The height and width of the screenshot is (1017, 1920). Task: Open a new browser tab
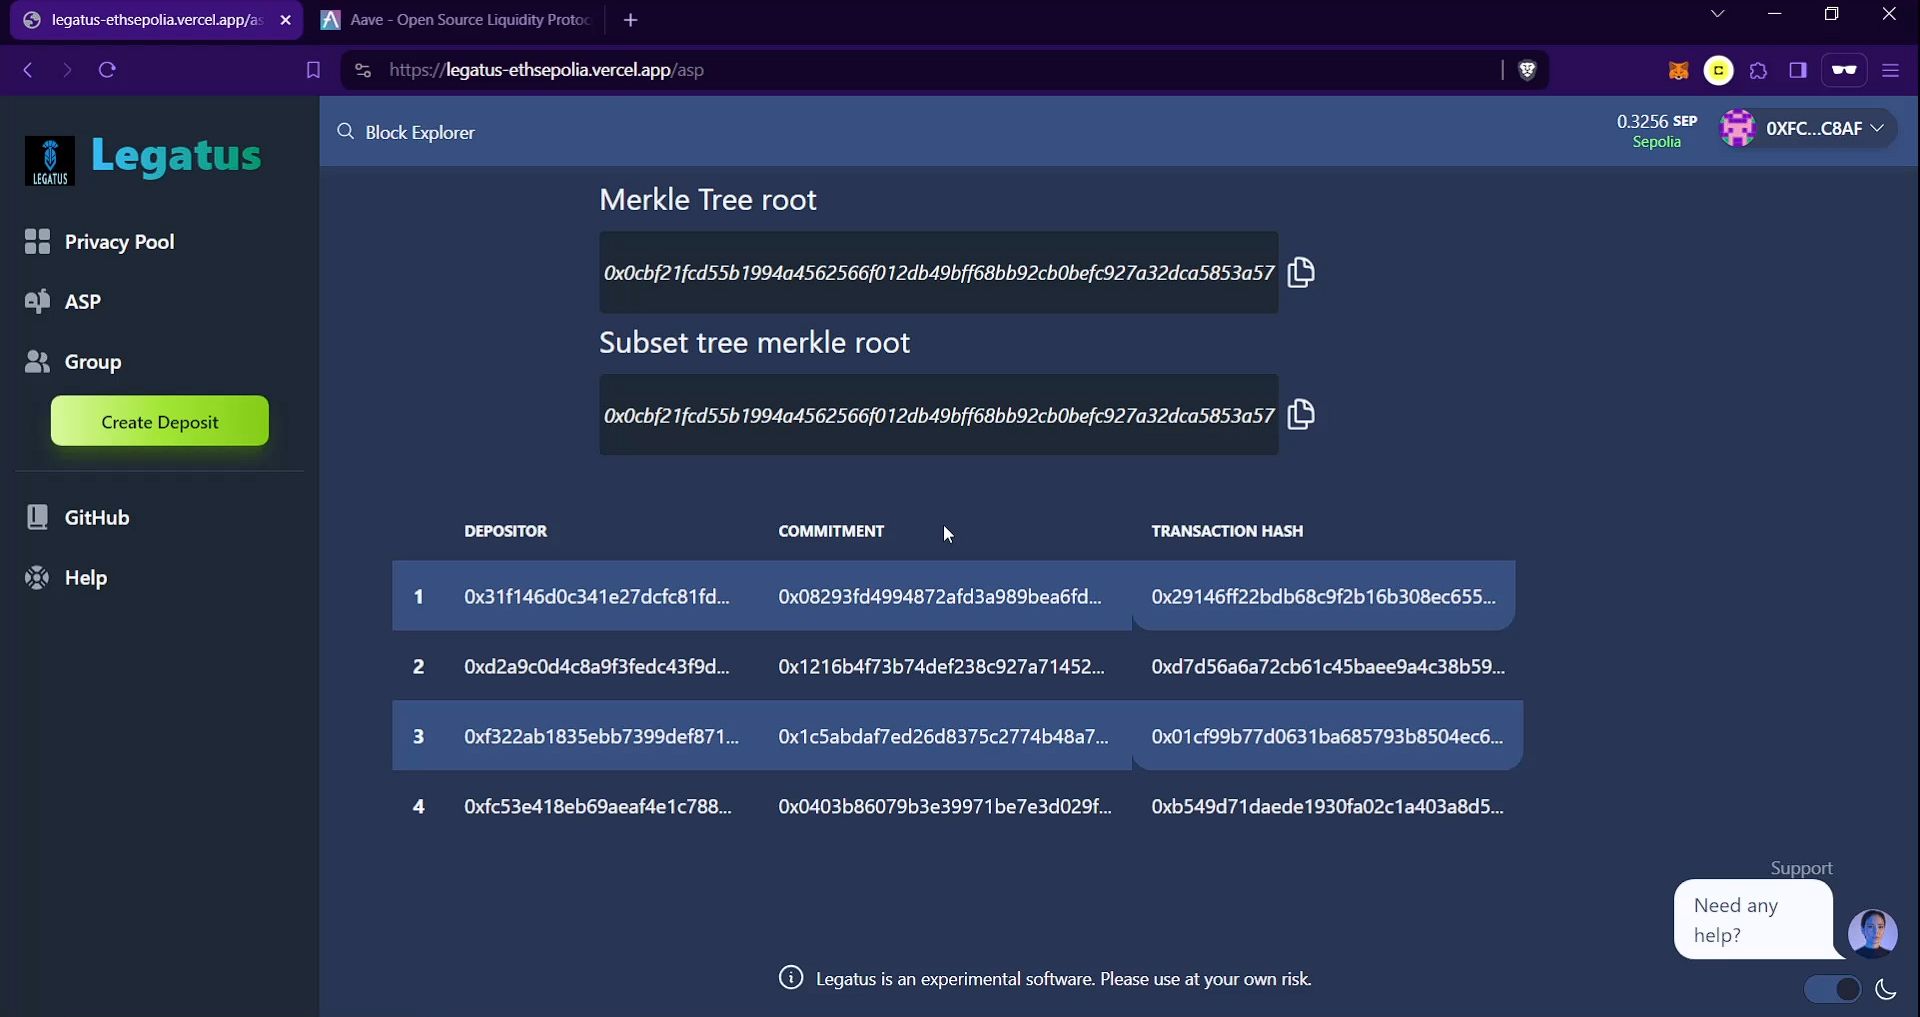[x=630, y=20]
